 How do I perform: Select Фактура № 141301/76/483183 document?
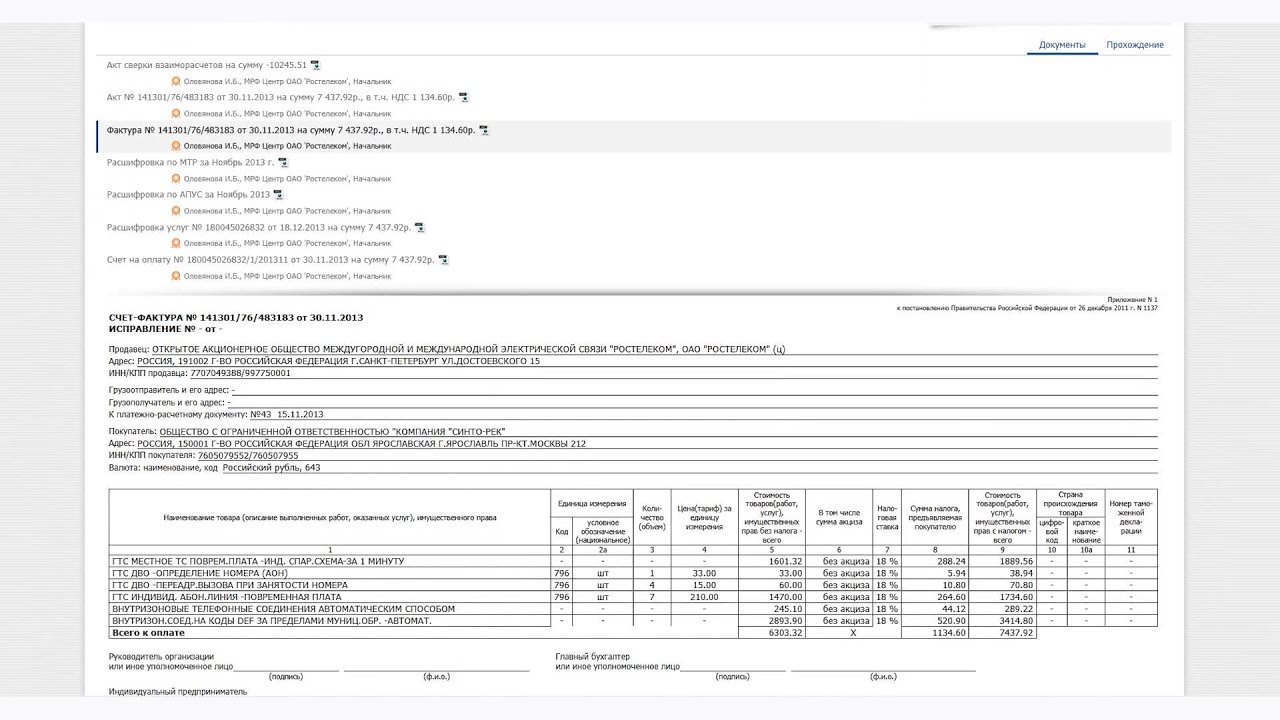[x=291, y=130]
